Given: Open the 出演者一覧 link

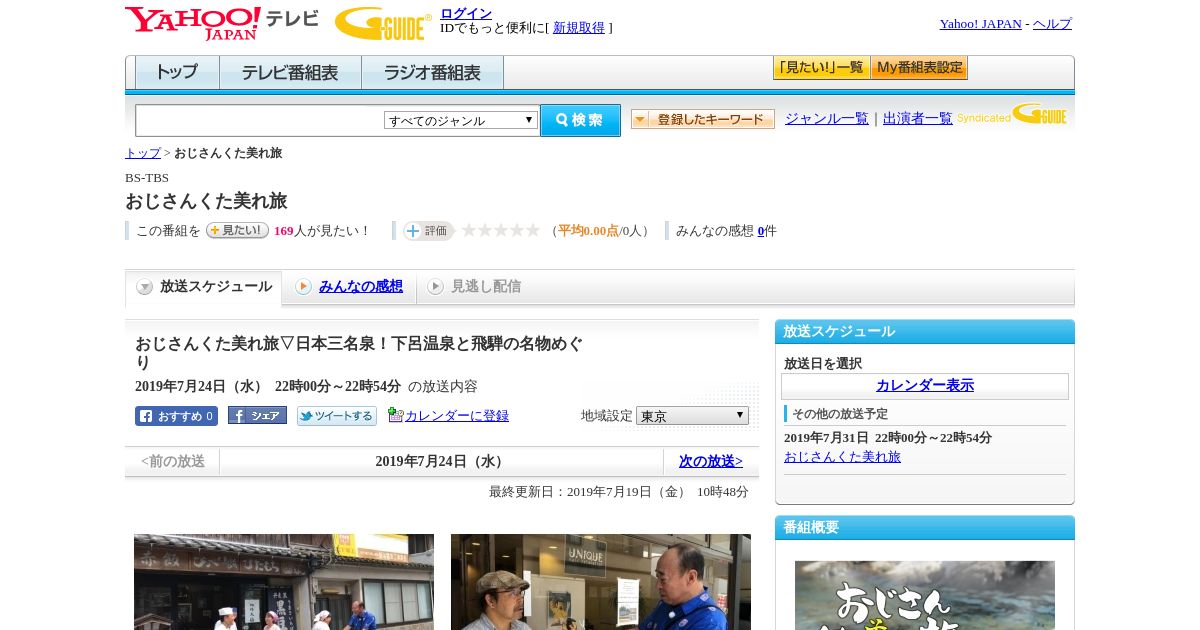Looking at the screenshot, I should pyautogui.click(x=918, y=118).
